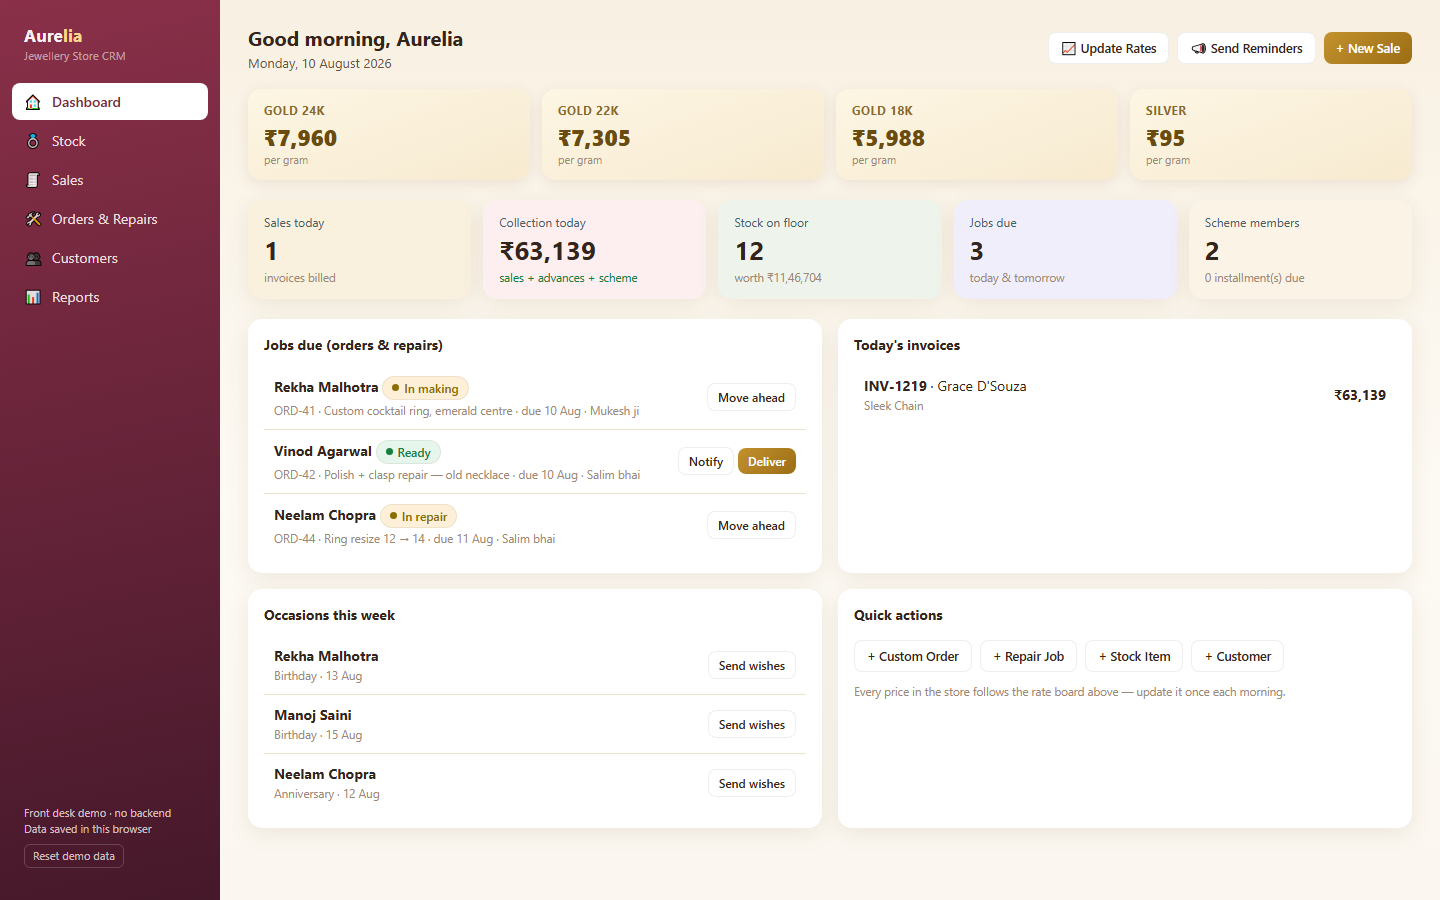Click the Update Rates button
The height and width of the screenshot is (900, 1440).
click(x=1108, y=48)
